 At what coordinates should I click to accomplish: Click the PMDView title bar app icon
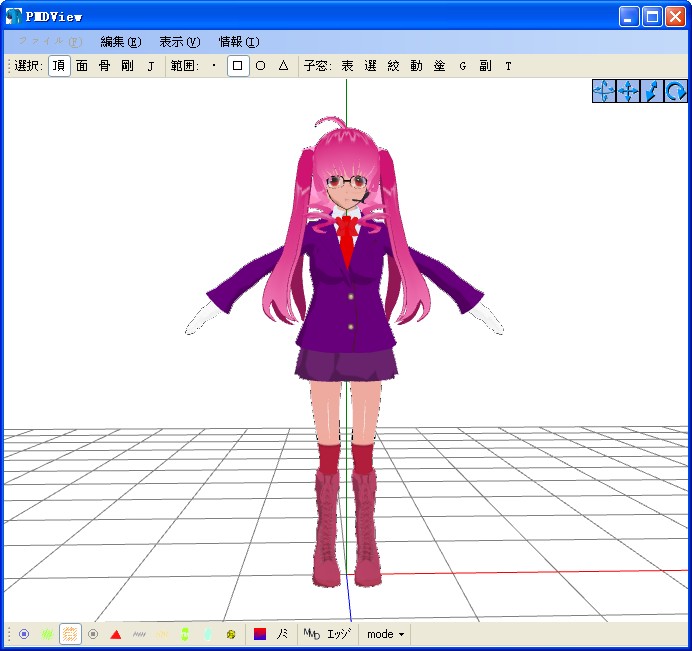click(x=13, y=17)
